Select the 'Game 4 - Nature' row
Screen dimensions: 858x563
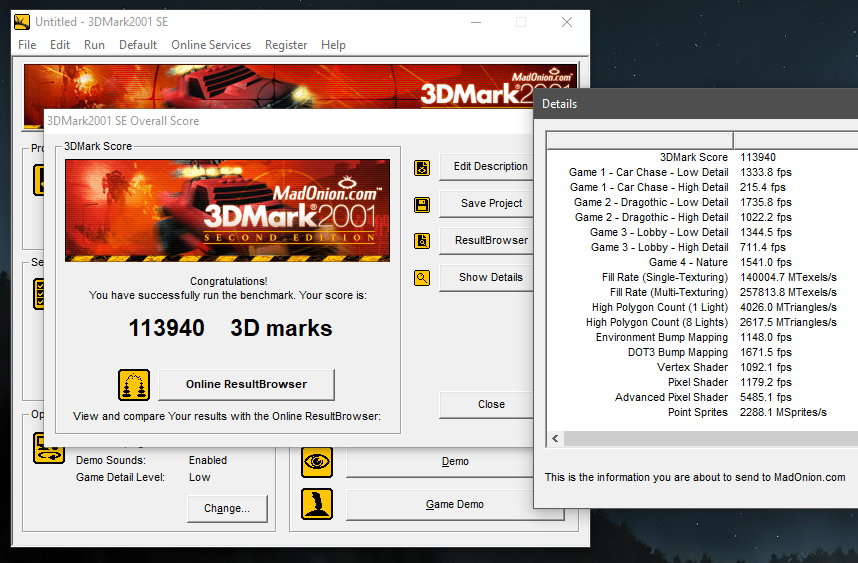coord(703,263)
